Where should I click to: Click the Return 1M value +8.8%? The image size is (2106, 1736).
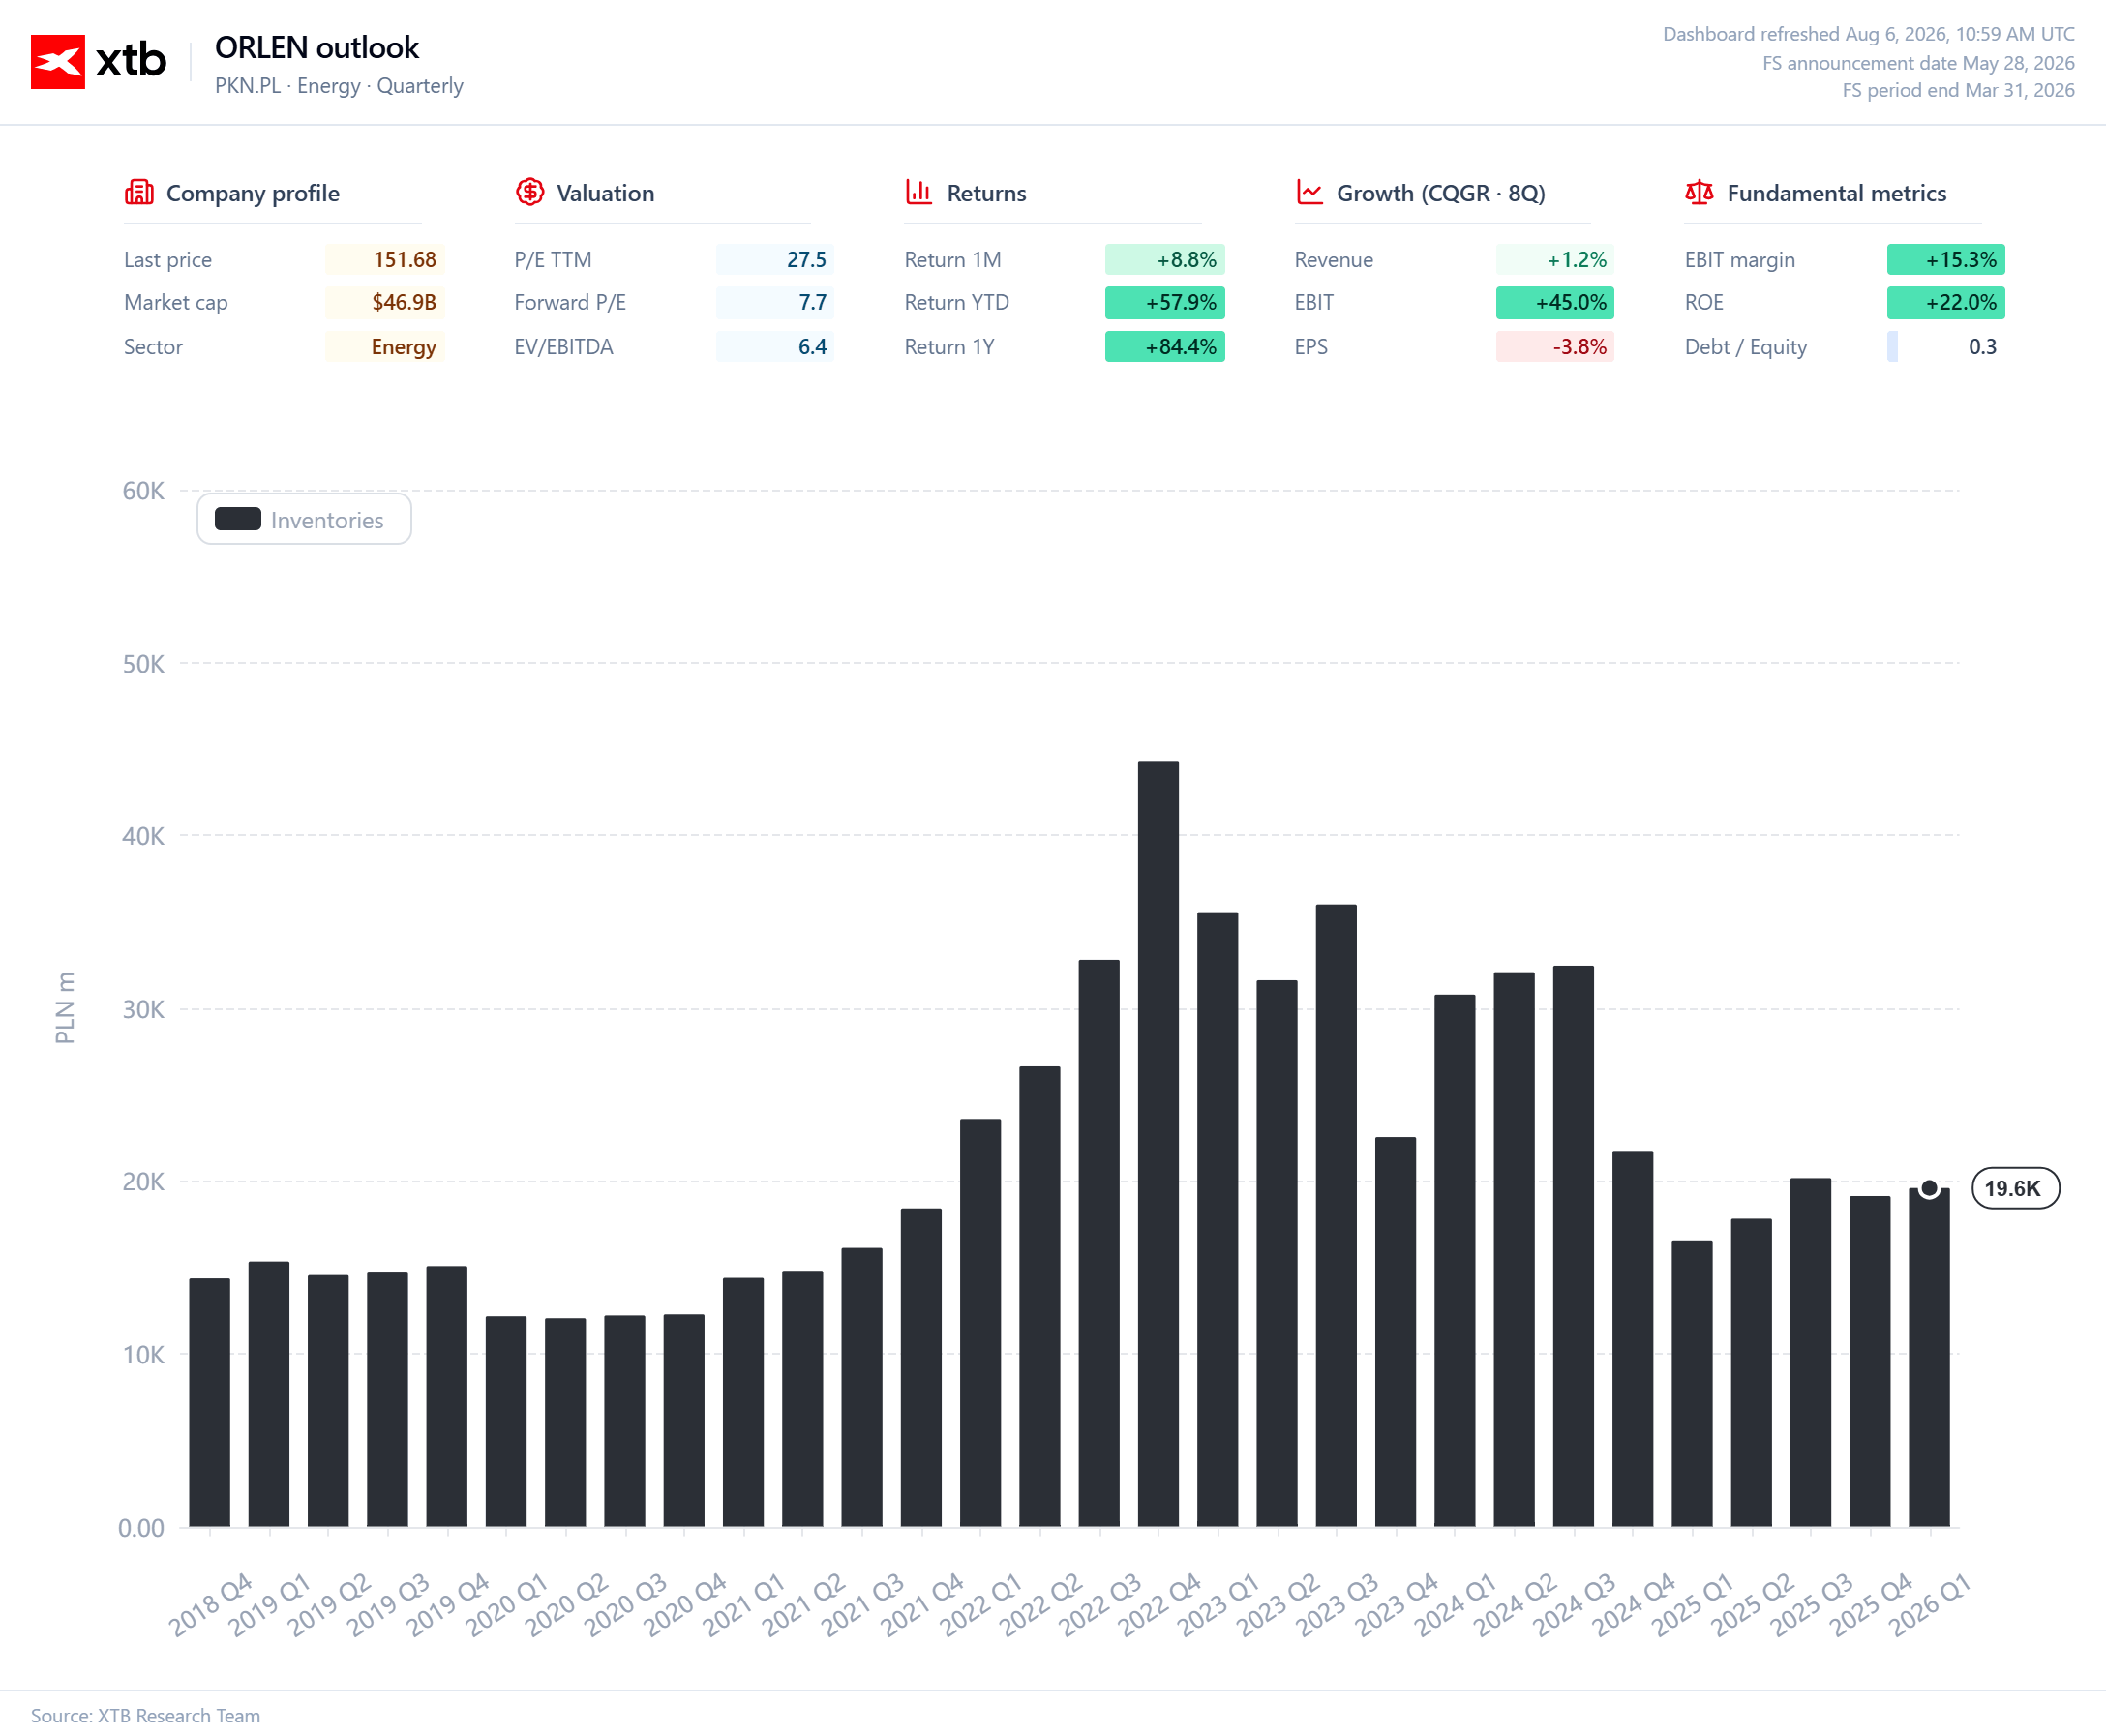point(1165,259)
